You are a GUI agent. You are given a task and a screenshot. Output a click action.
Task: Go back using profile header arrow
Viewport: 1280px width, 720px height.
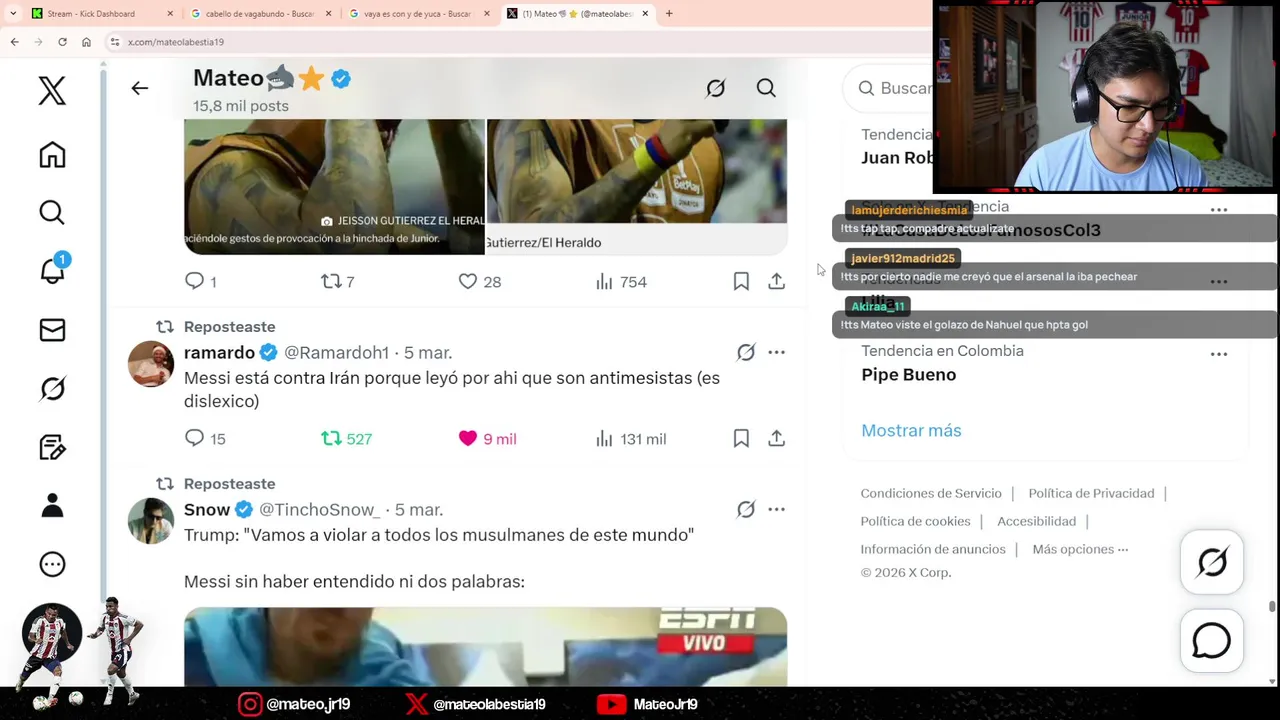point(140,88)
